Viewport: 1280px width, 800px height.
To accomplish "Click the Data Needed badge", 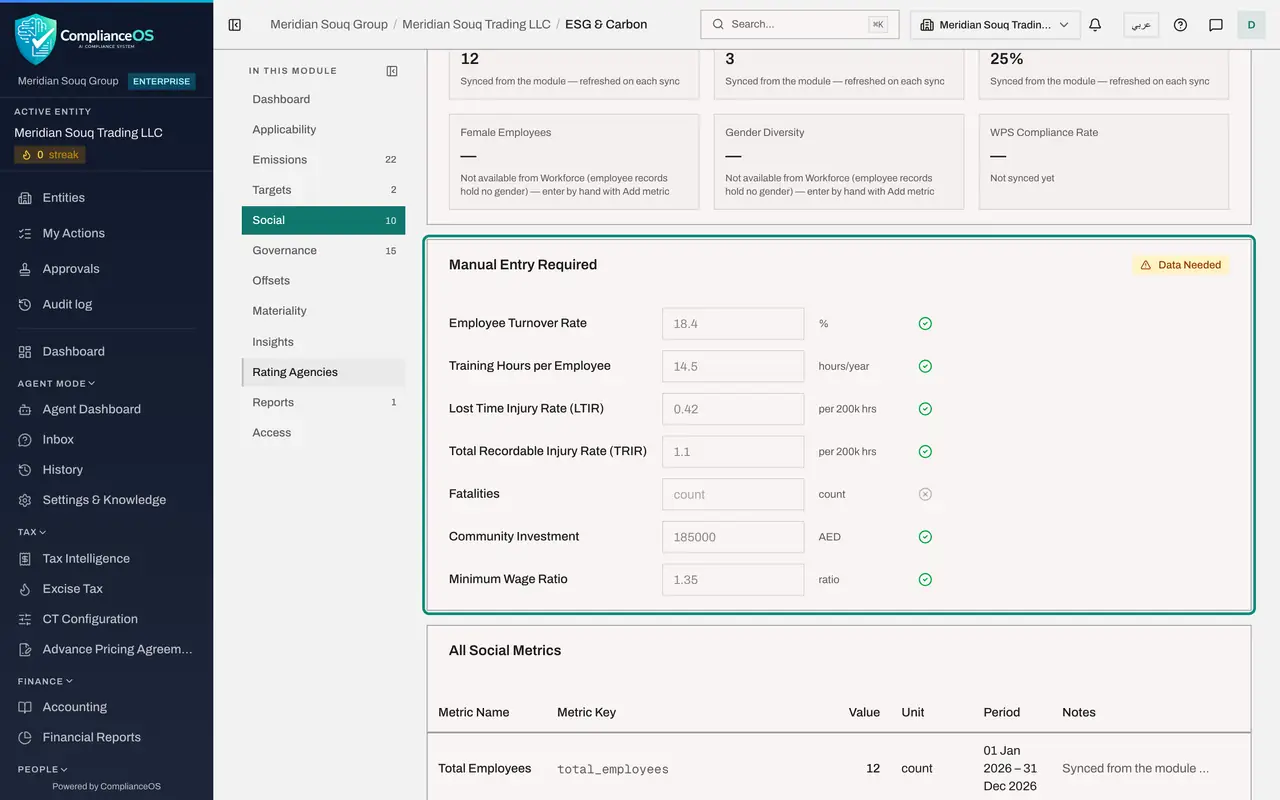I will pos(1181,265).
